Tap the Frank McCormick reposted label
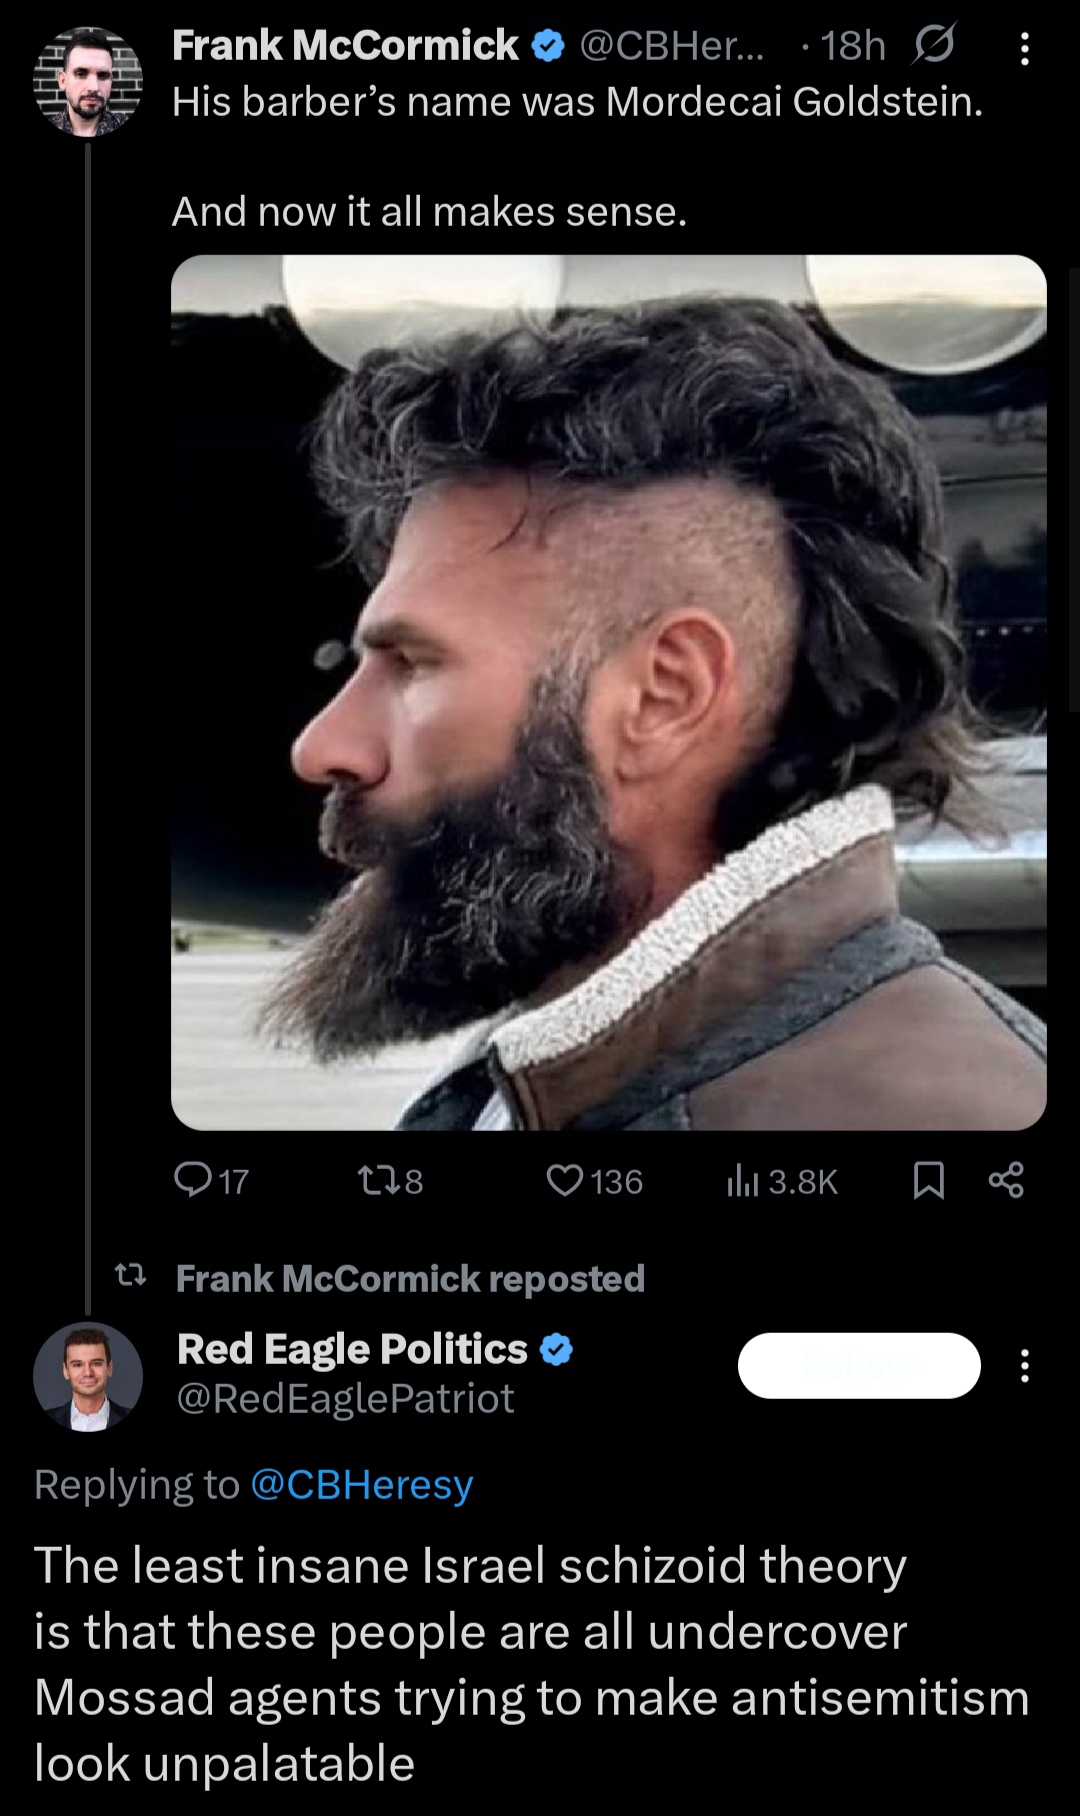Viewport: 1080px width, 1816px height. coord(410,1279)
